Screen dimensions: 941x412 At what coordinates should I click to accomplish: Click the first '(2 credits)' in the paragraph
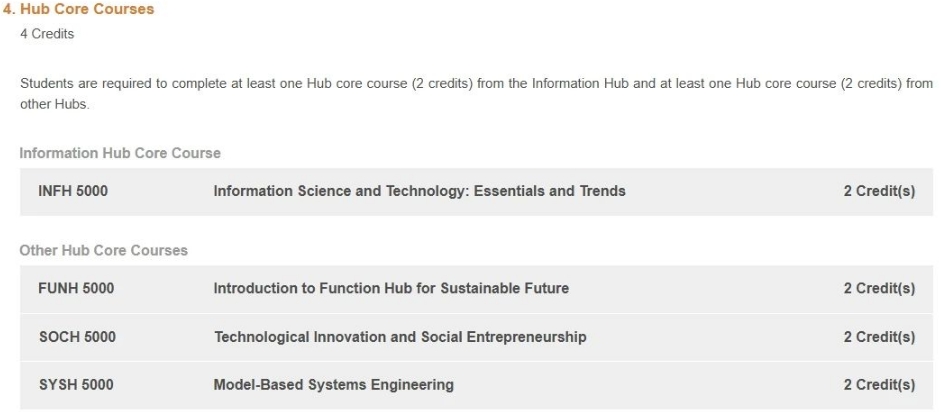click(442, 83)
